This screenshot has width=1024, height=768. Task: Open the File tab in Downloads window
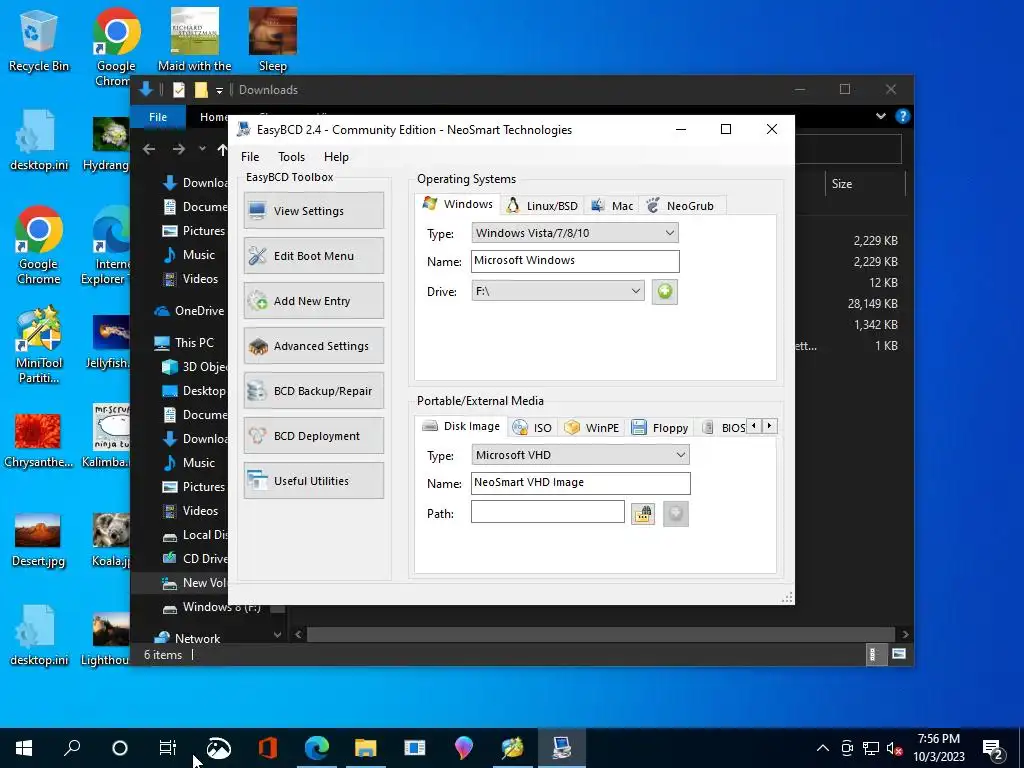[x=158, y=117]
